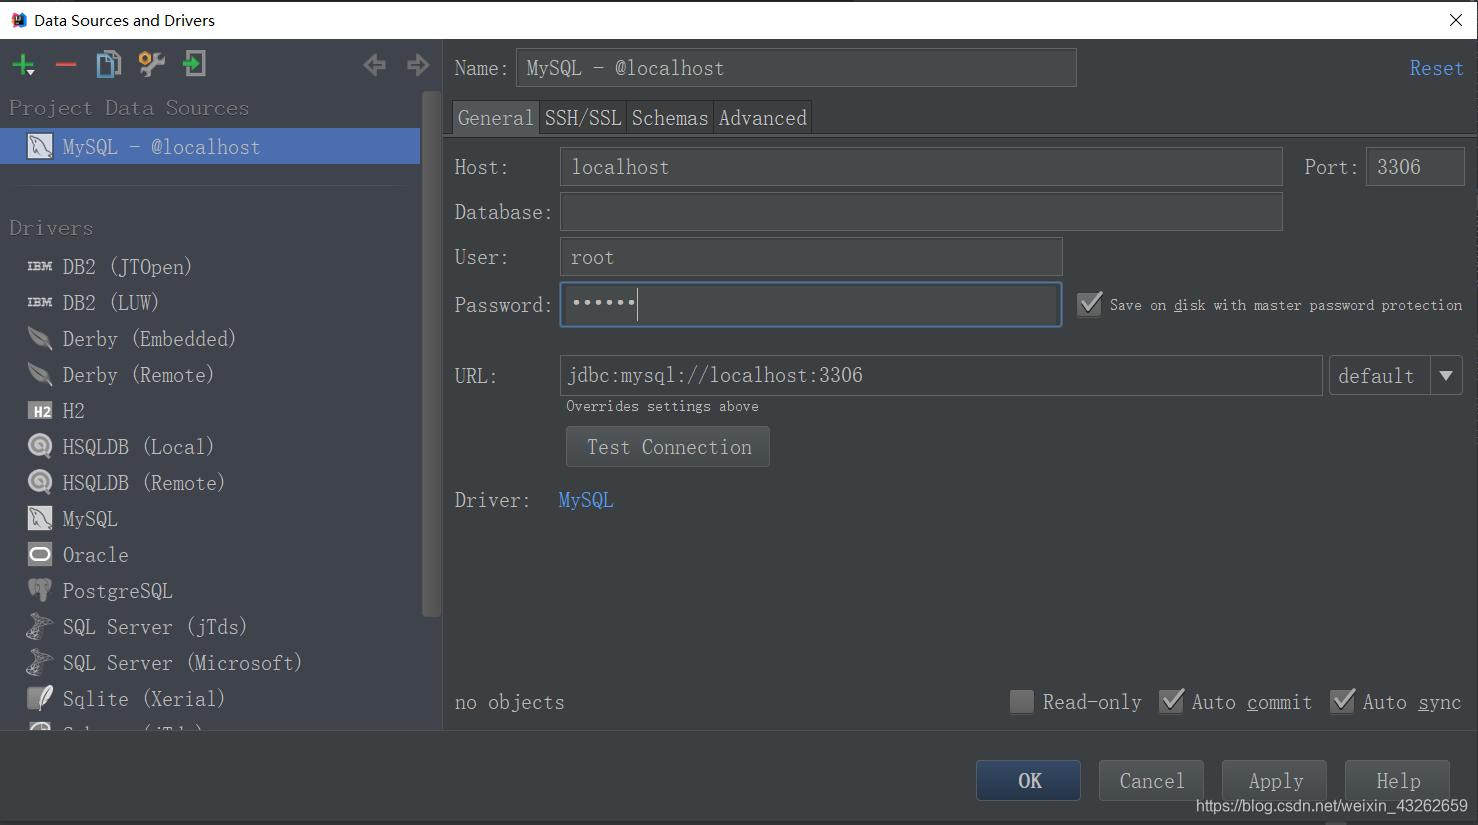Toggle the Auto commit checkbox

pos(1171,701)
